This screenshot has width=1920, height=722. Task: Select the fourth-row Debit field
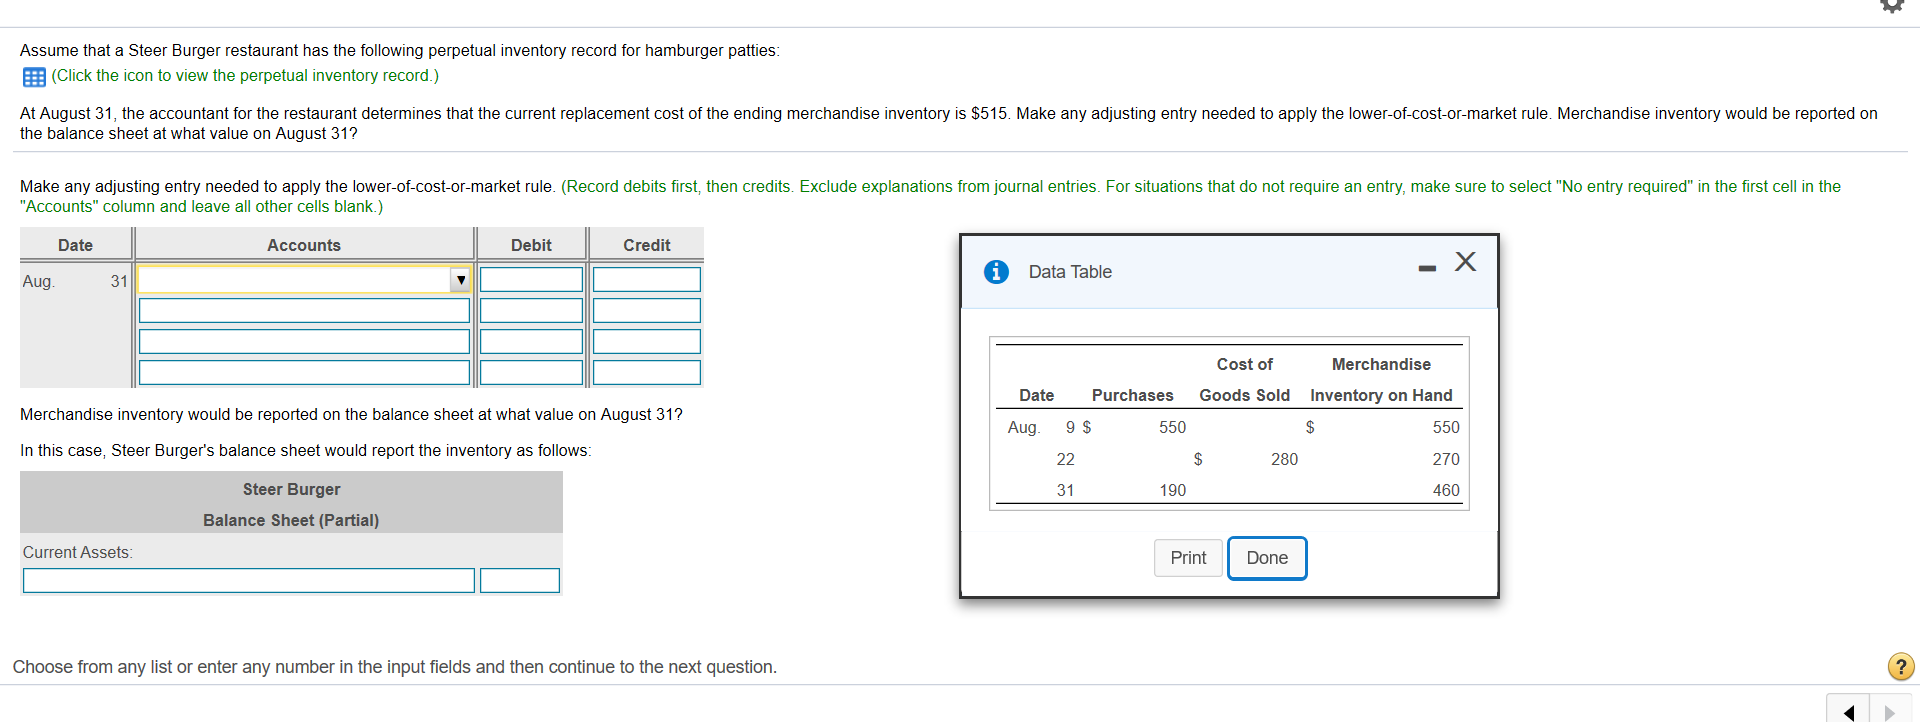pyautogui.click(x=531, y=373)
